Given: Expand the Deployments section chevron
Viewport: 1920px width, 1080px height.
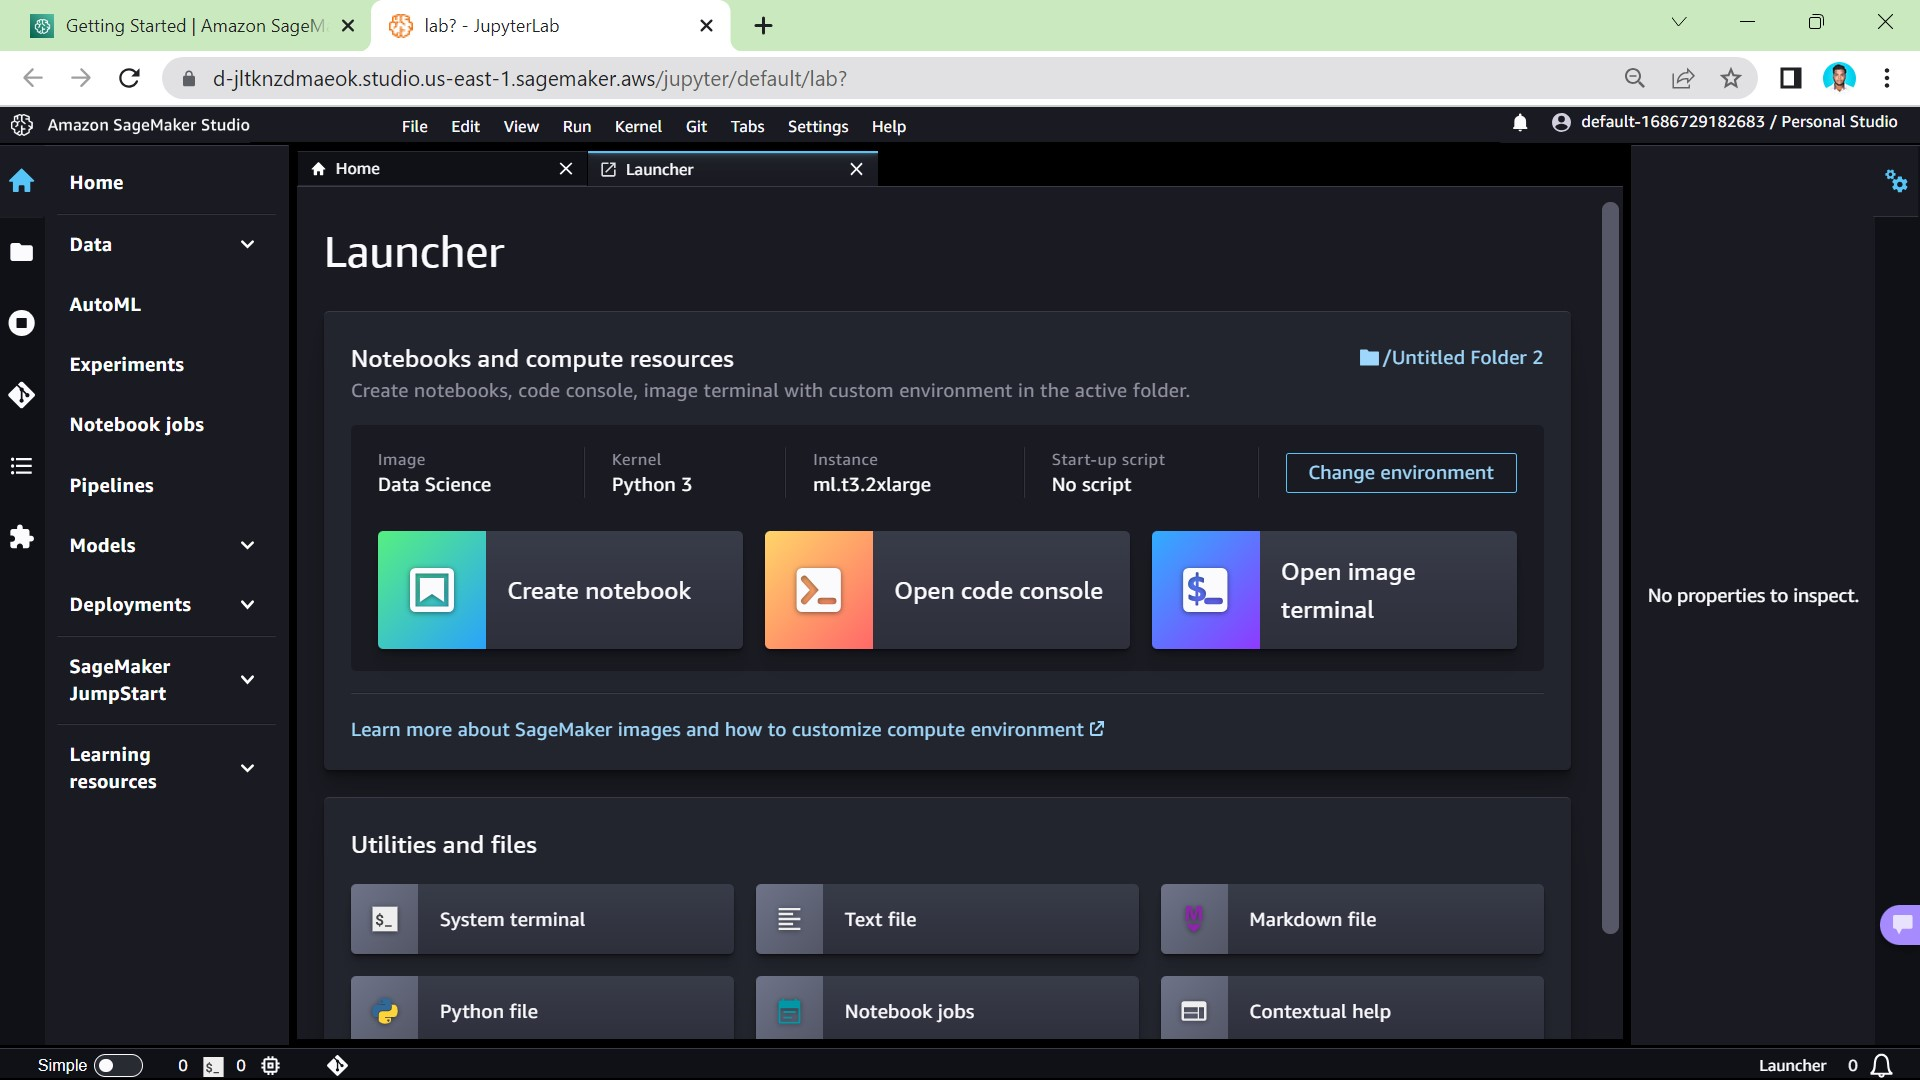Looking at the screenshot, I should 247,605.
